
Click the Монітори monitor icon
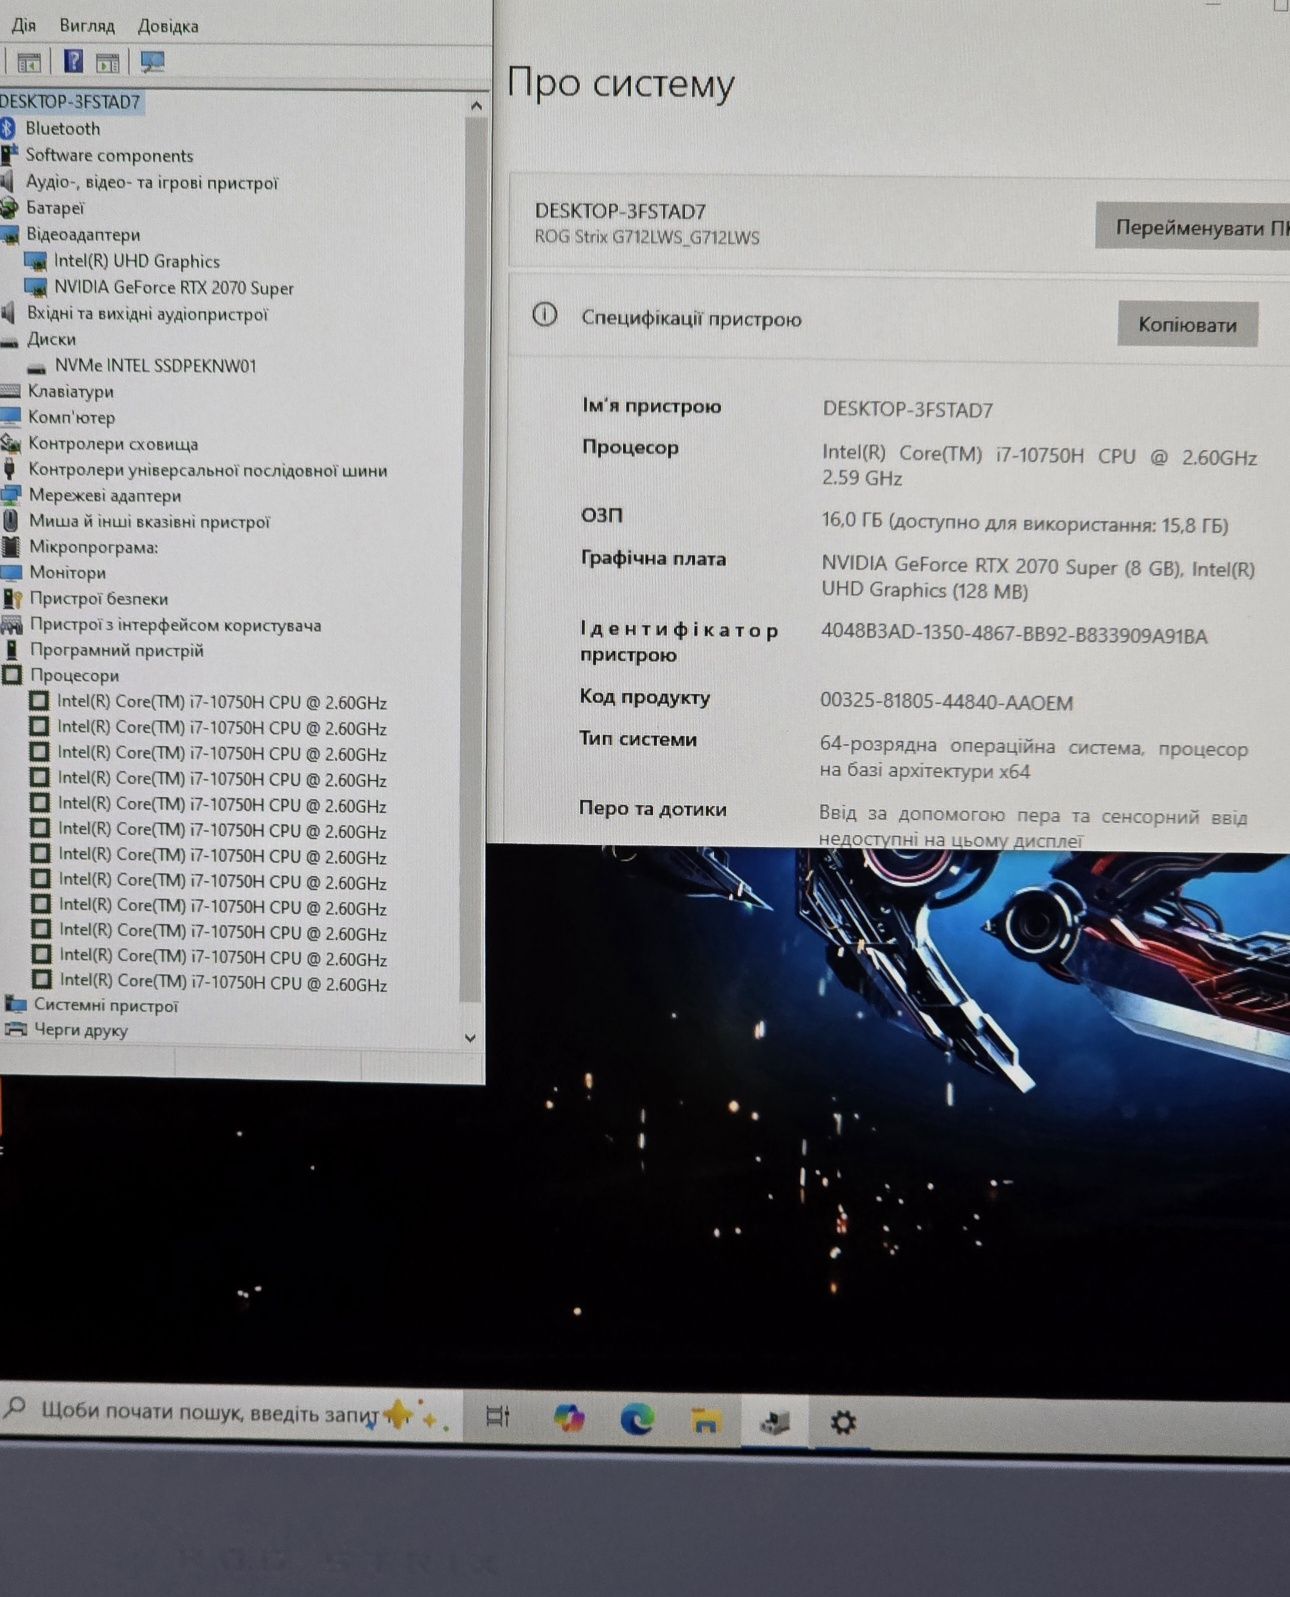(11, 573)
